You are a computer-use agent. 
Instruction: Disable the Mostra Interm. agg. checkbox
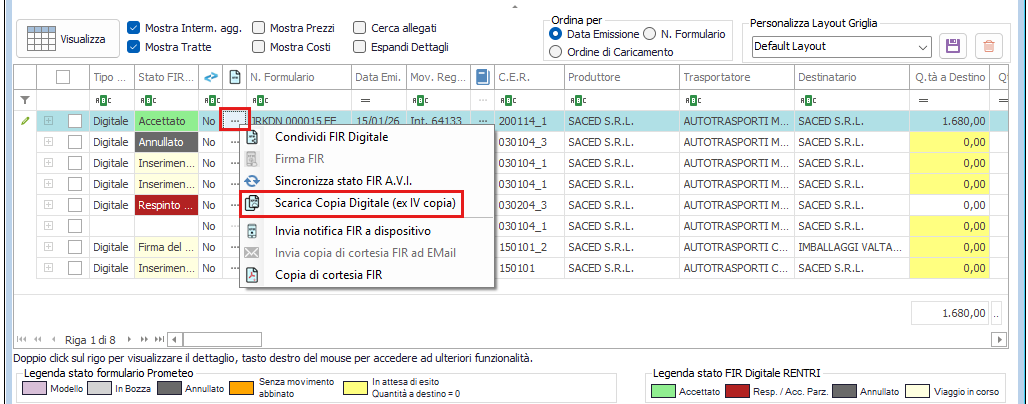135,28
